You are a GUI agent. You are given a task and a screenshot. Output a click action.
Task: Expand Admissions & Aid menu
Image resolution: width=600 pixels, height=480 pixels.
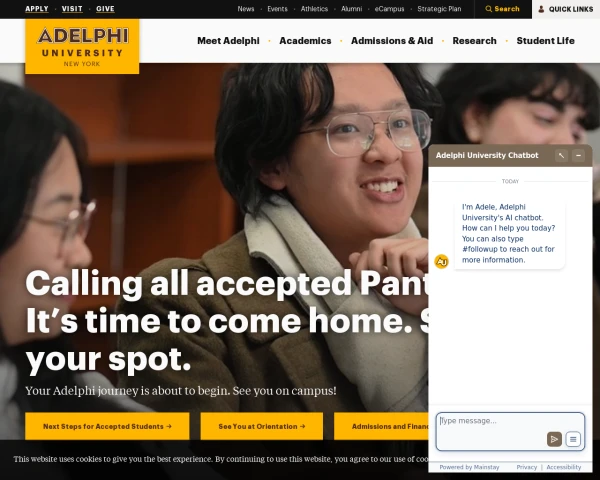click(x=392, y=41)
